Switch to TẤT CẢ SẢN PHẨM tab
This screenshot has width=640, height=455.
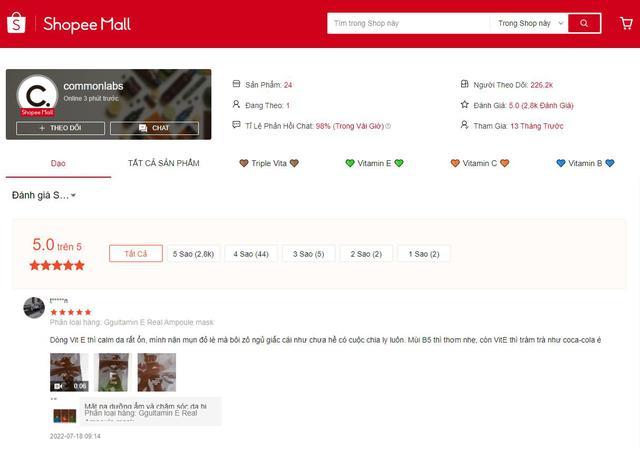coord(164,163)
